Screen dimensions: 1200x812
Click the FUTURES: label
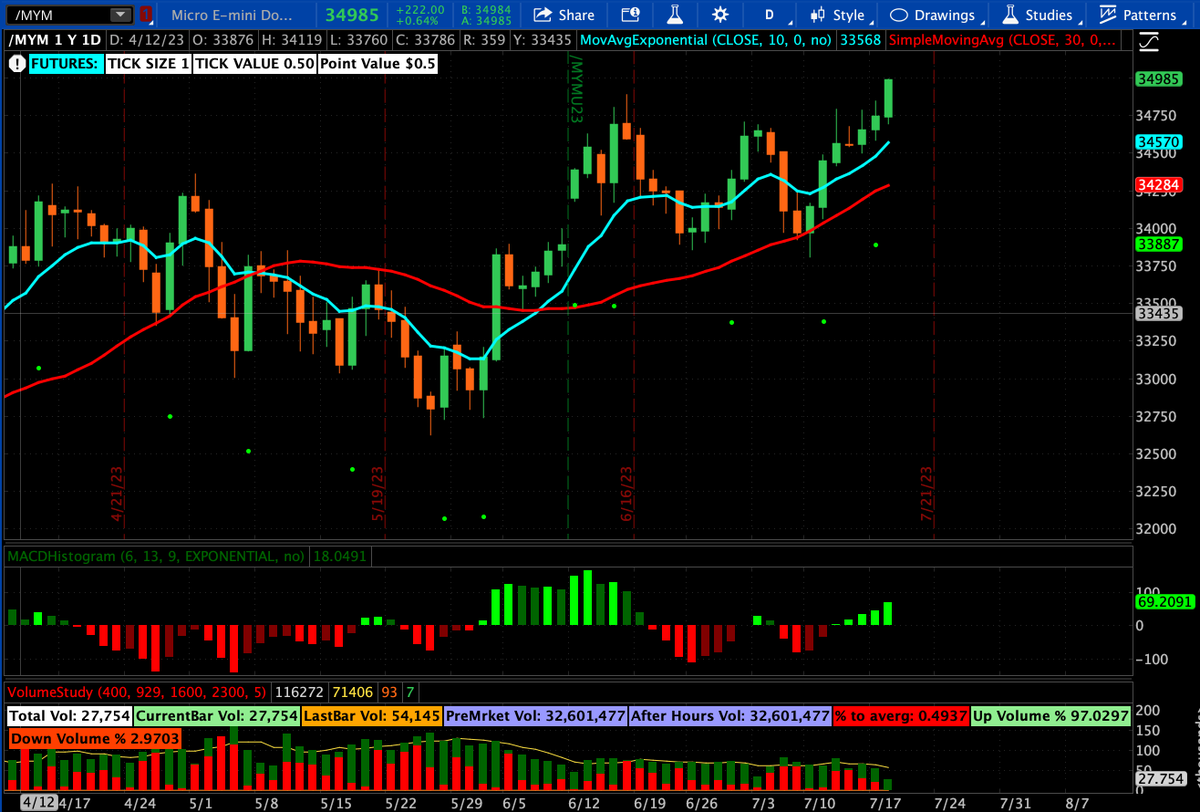65,62
